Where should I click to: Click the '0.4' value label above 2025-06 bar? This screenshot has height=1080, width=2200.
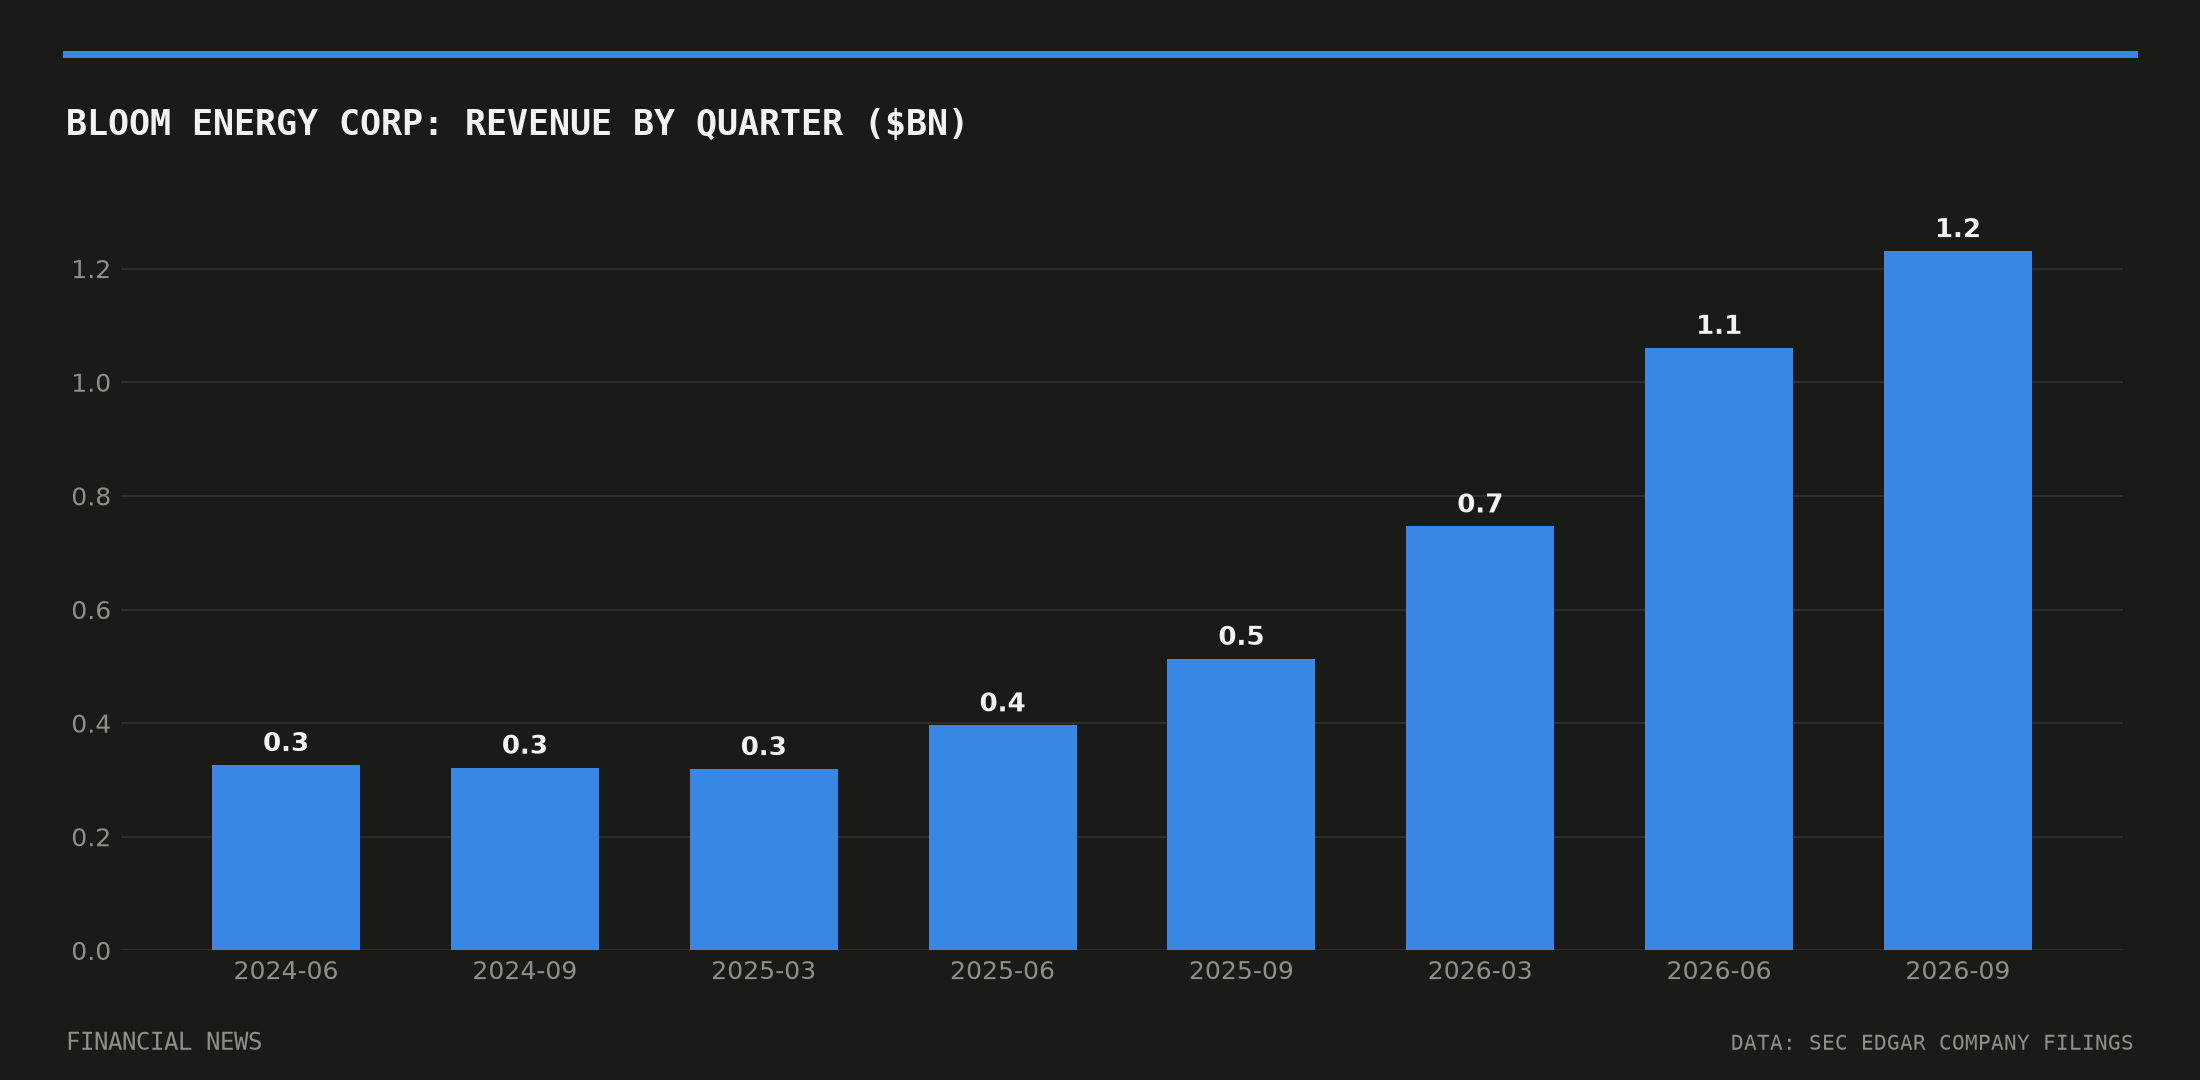coord(1003,702)
